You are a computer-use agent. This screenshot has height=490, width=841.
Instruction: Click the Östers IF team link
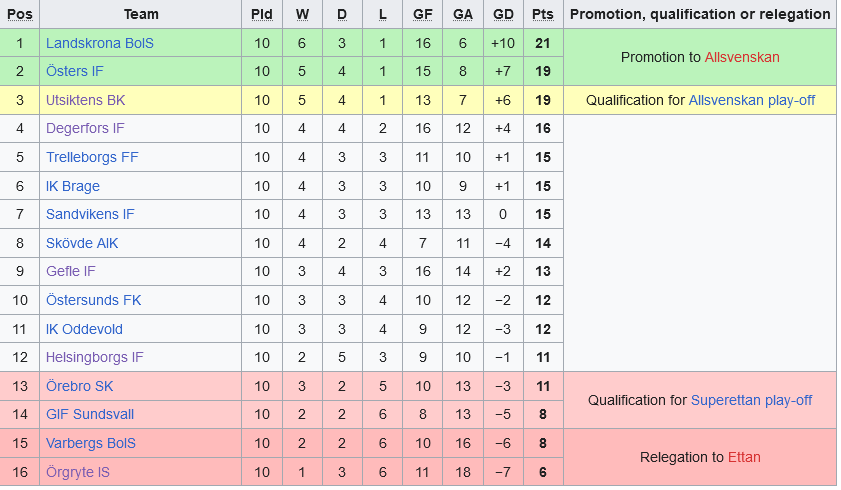(x=74, y=71)
